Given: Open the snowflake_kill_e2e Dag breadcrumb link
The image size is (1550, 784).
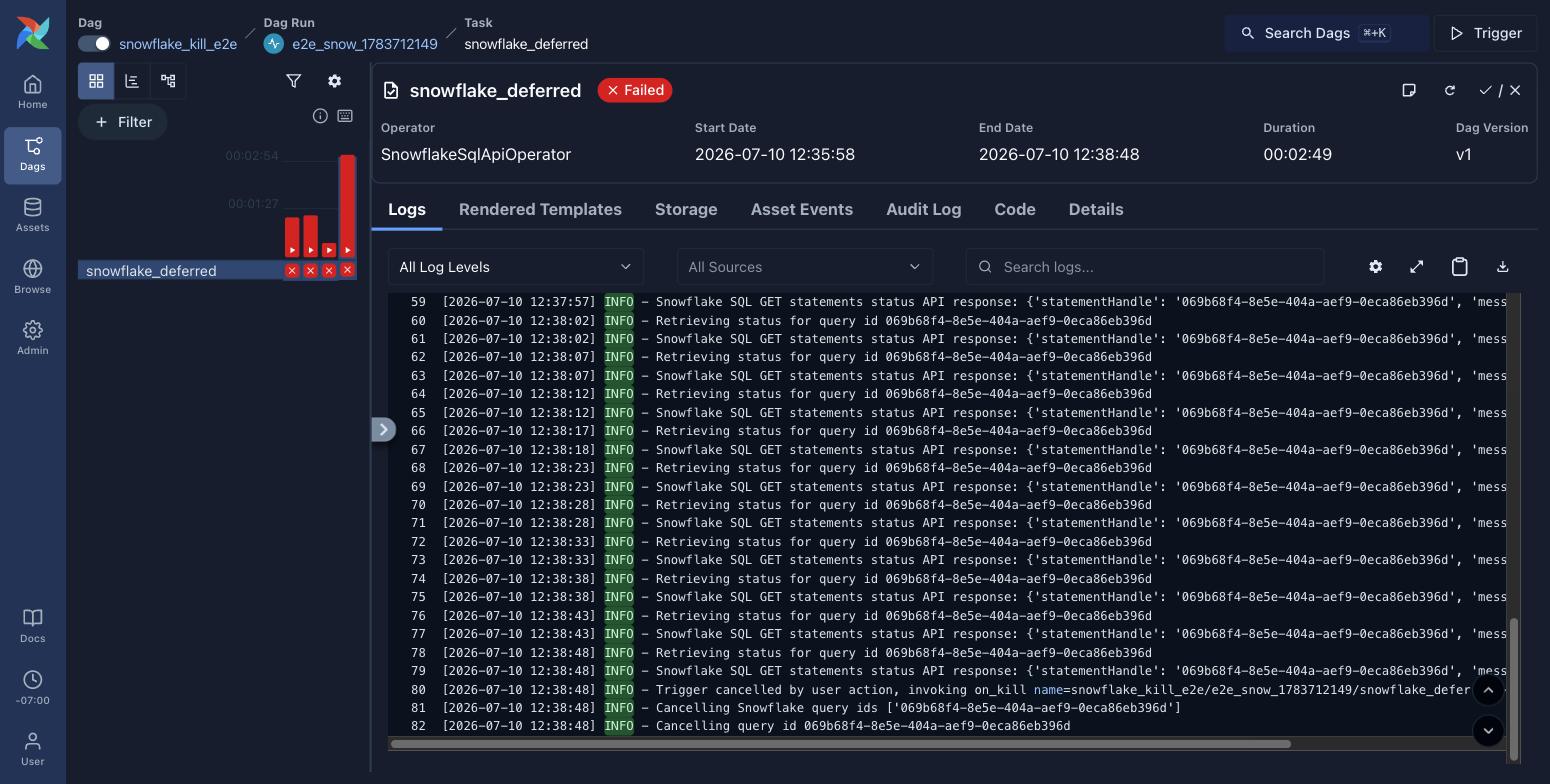Looking at the screenshot, I should pos(178,44).
